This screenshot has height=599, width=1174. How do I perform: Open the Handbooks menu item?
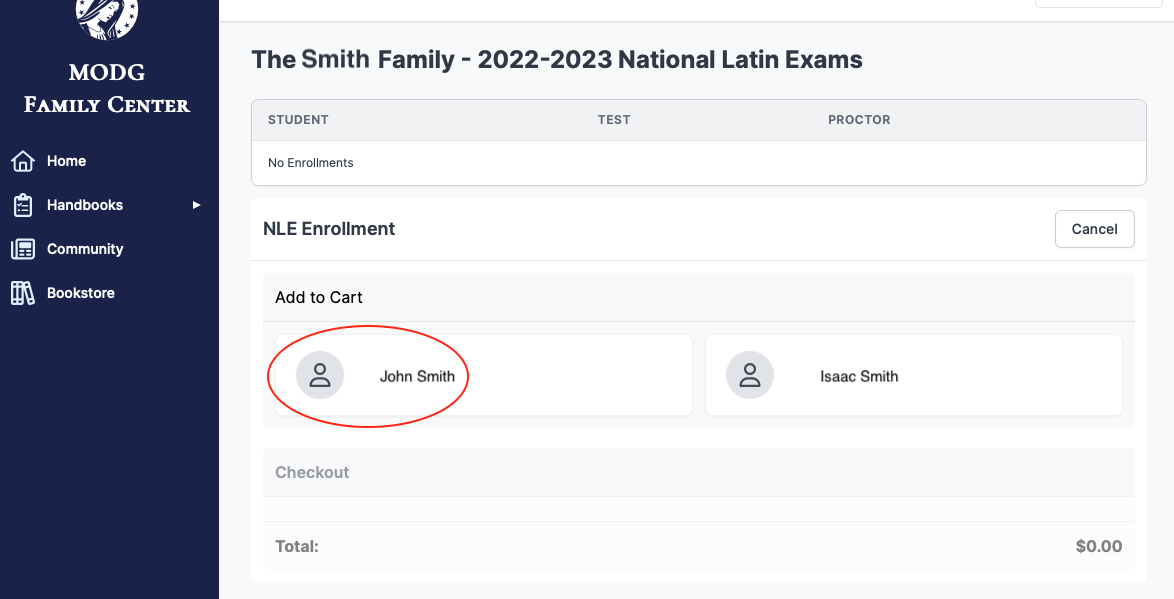click(x=85, y=205)
